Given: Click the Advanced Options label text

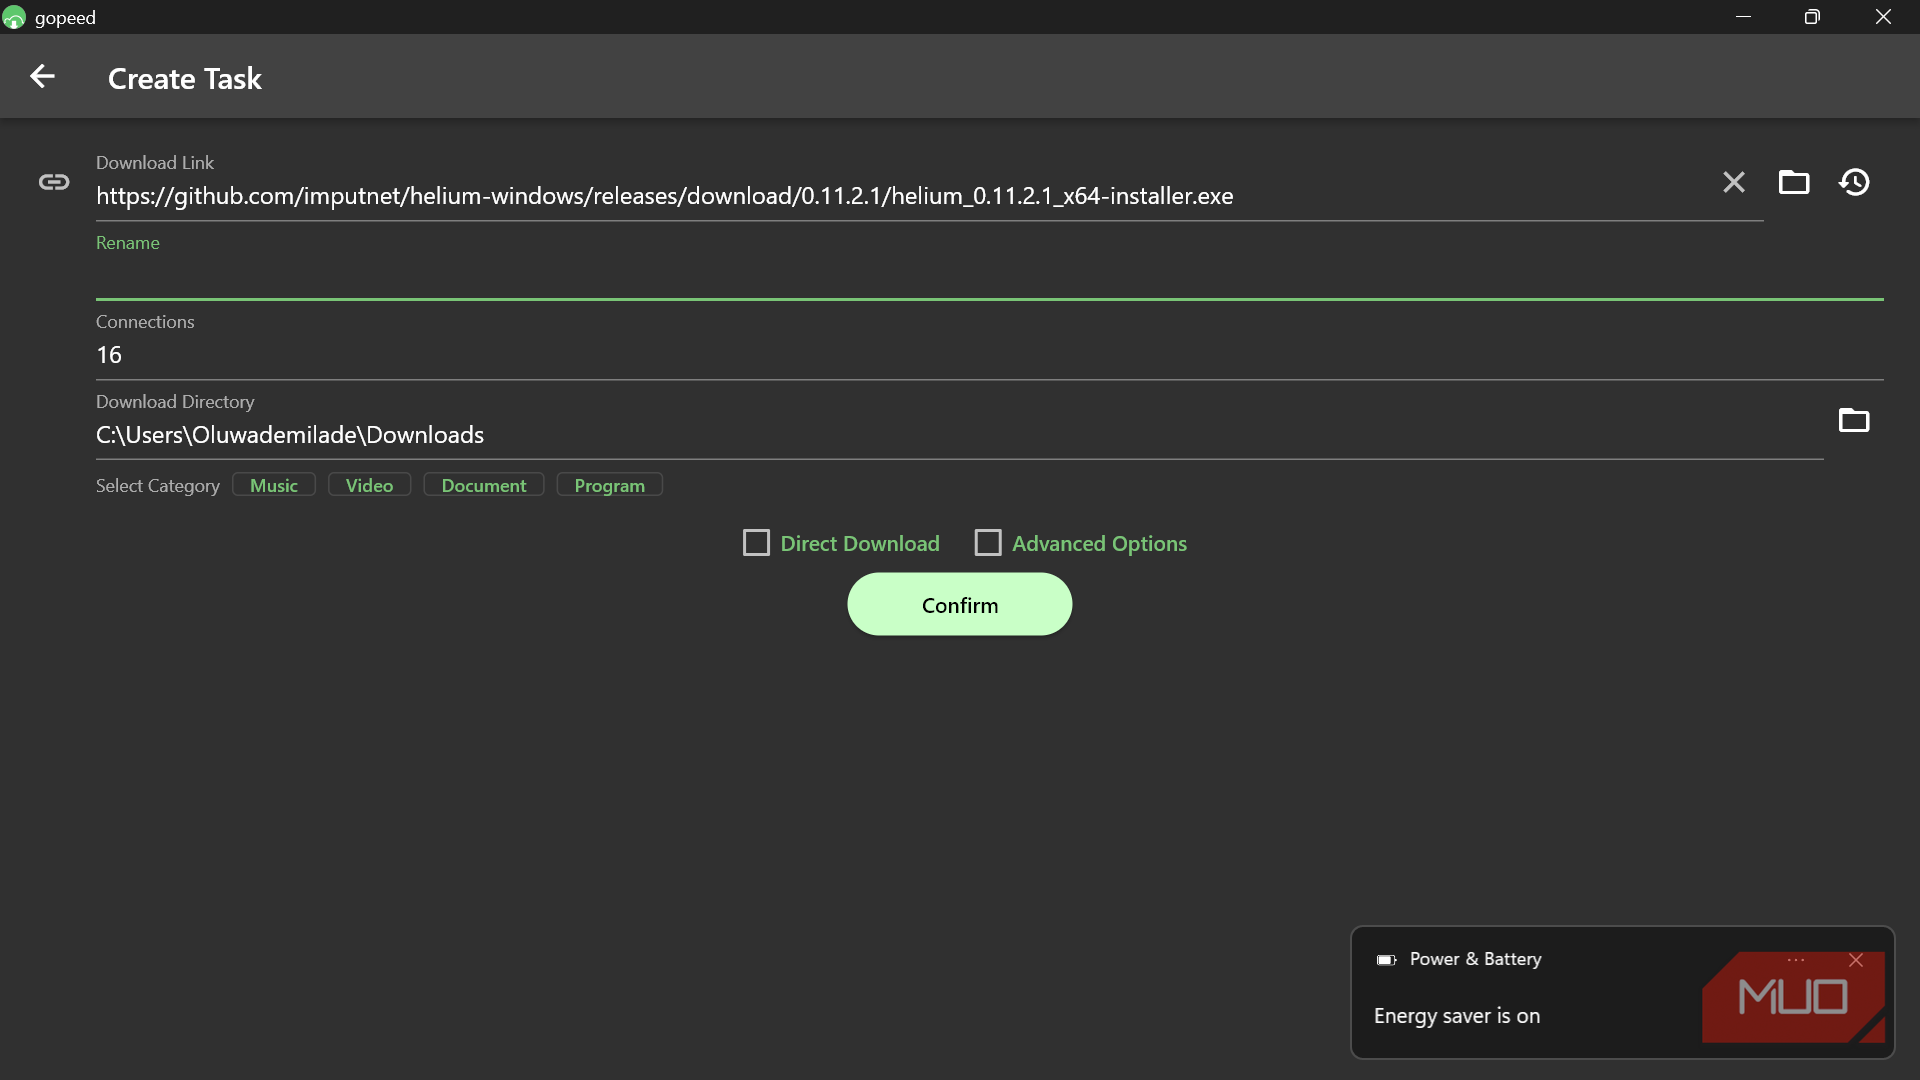Looking at the screenshot, I should pyautogui.click(x=1100, y=544).
